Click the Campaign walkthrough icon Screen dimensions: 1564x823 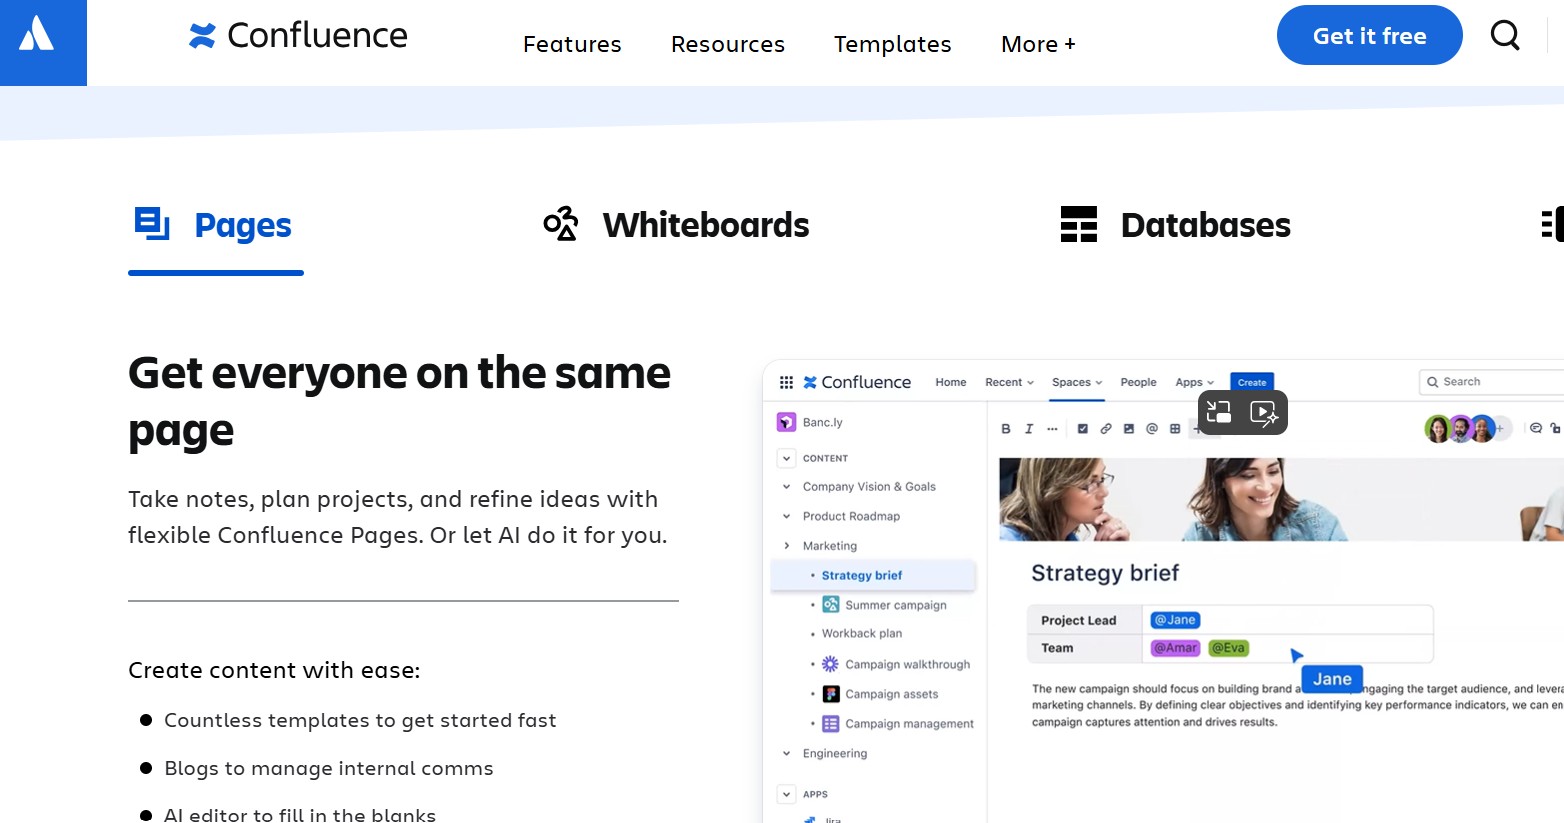click(x=831, y=664)
